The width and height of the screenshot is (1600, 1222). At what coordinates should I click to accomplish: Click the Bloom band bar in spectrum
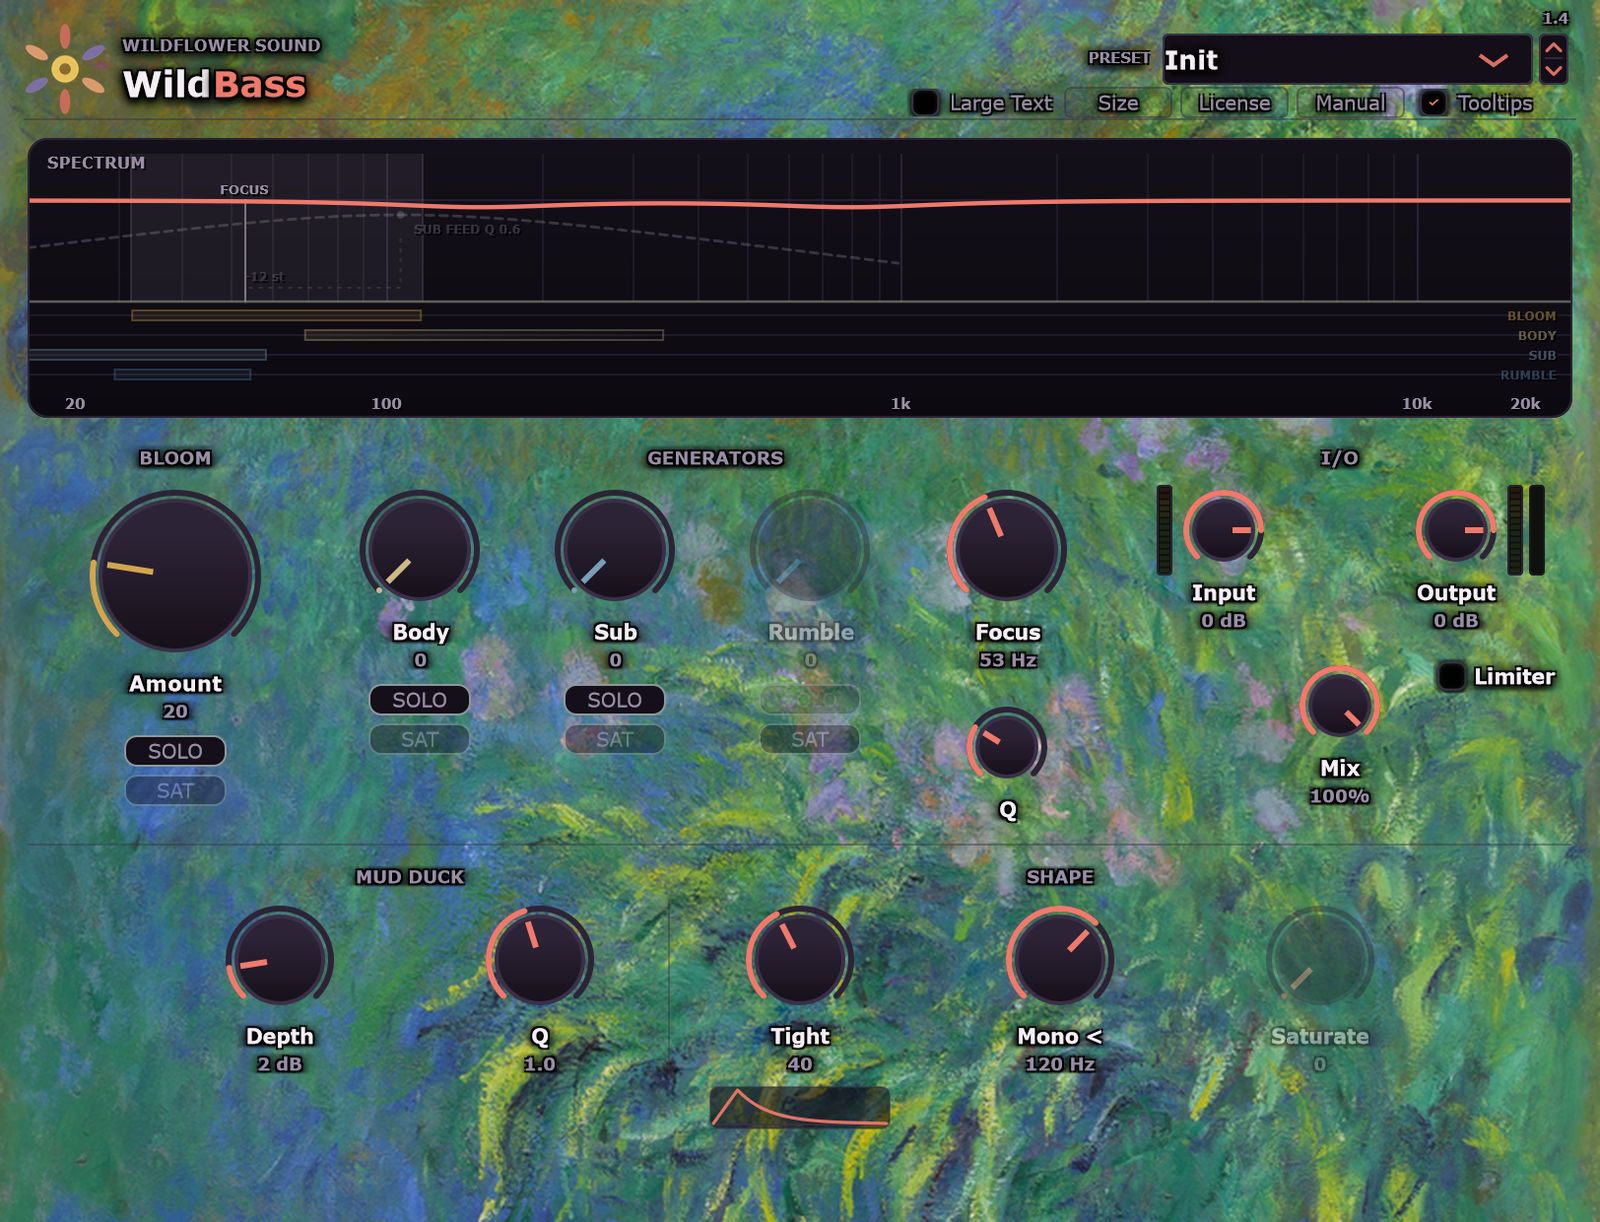[x=276, y=315]
